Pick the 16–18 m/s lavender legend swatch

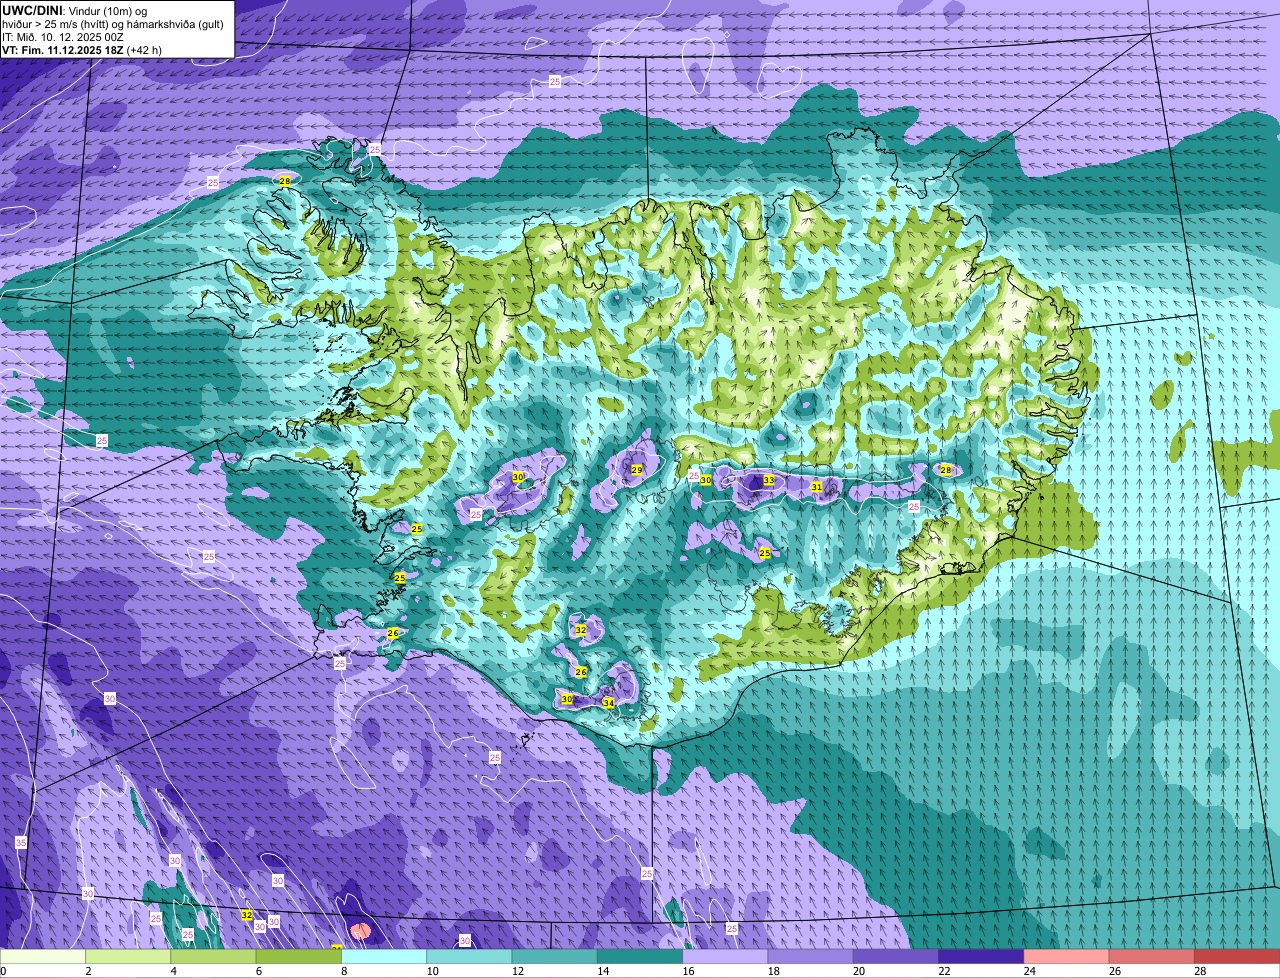point(725,957)
